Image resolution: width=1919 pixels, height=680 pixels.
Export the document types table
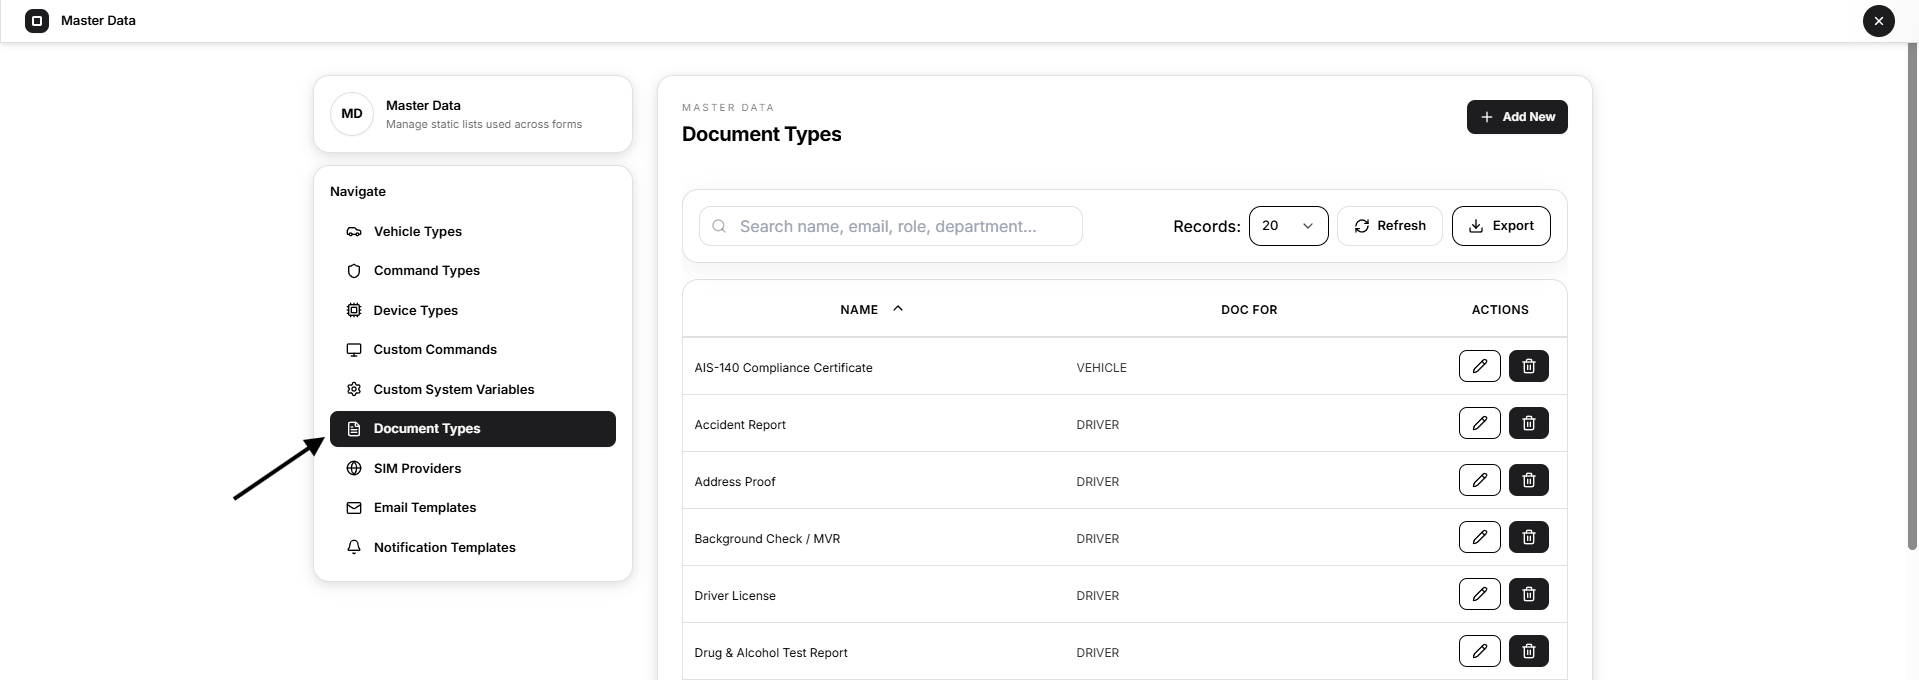point(1501,226)
